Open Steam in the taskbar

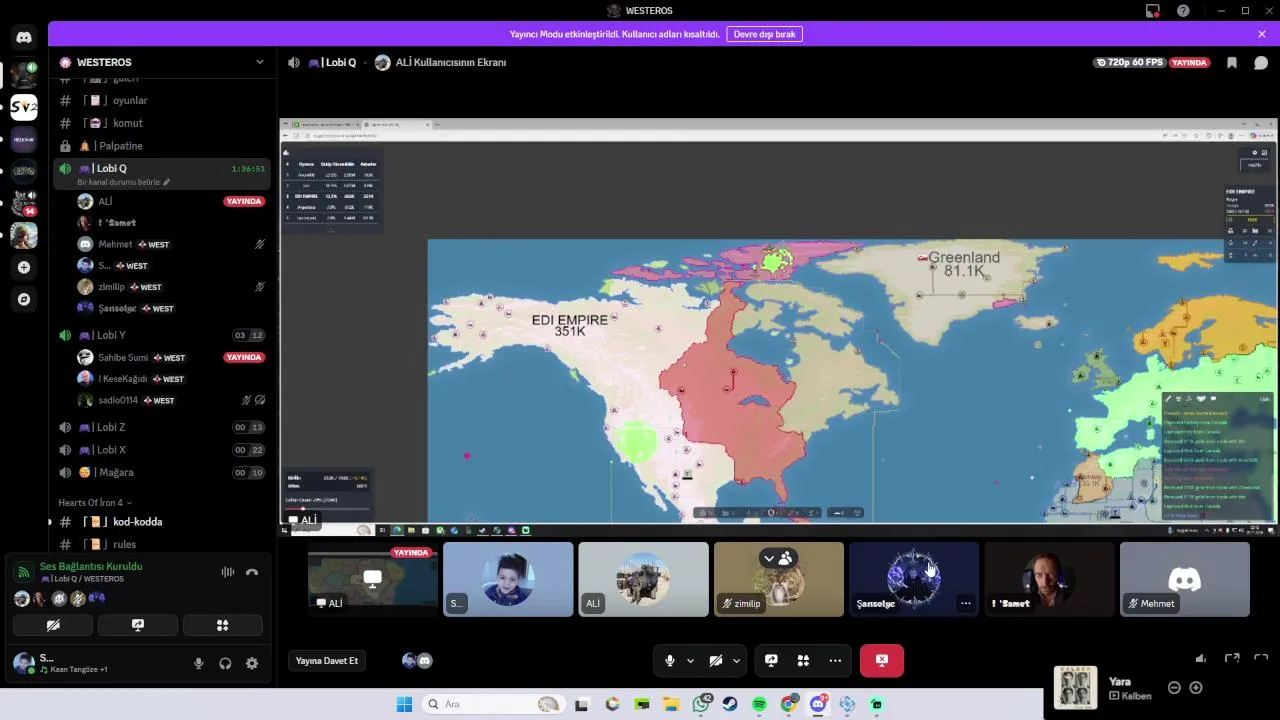tap(730, 704)
